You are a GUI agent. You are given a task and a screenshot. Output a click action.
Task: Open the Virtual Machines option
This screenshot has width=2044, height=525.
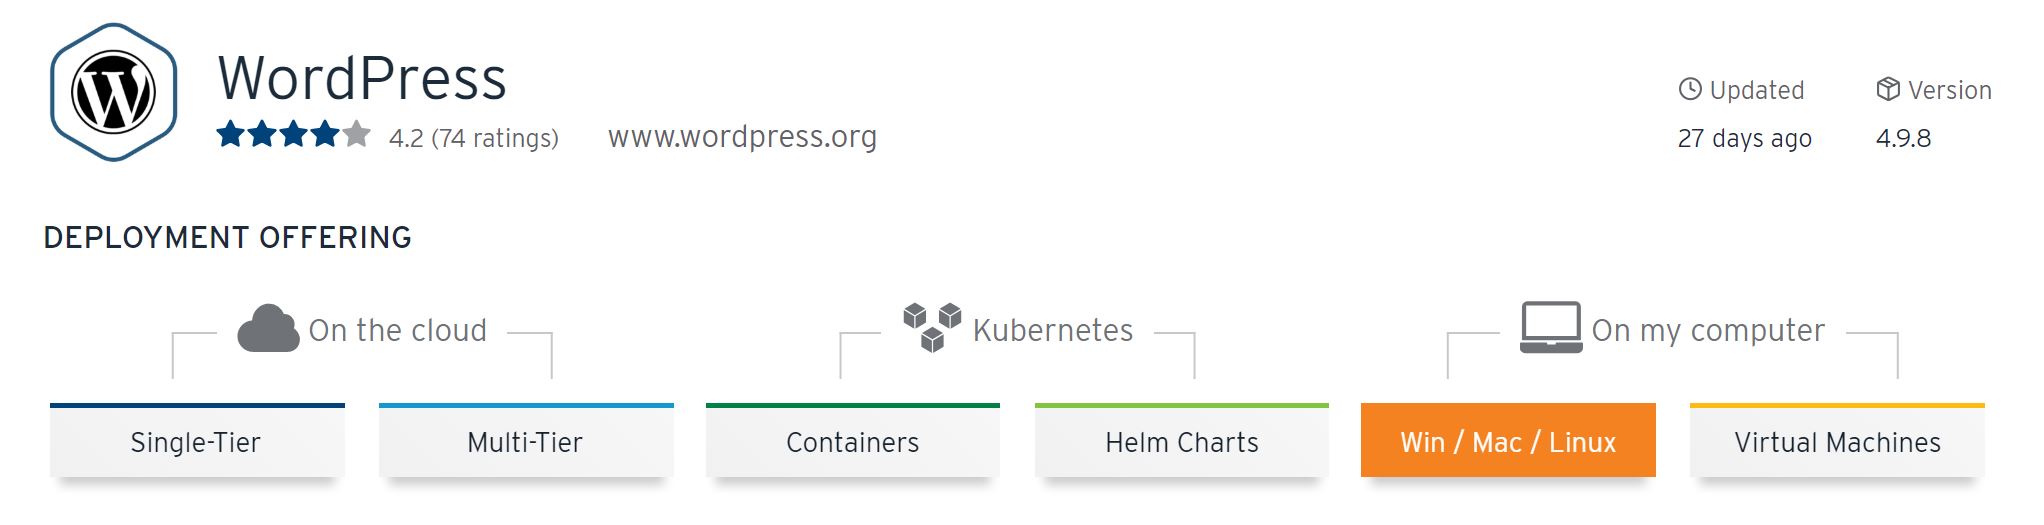(1837, 440)
